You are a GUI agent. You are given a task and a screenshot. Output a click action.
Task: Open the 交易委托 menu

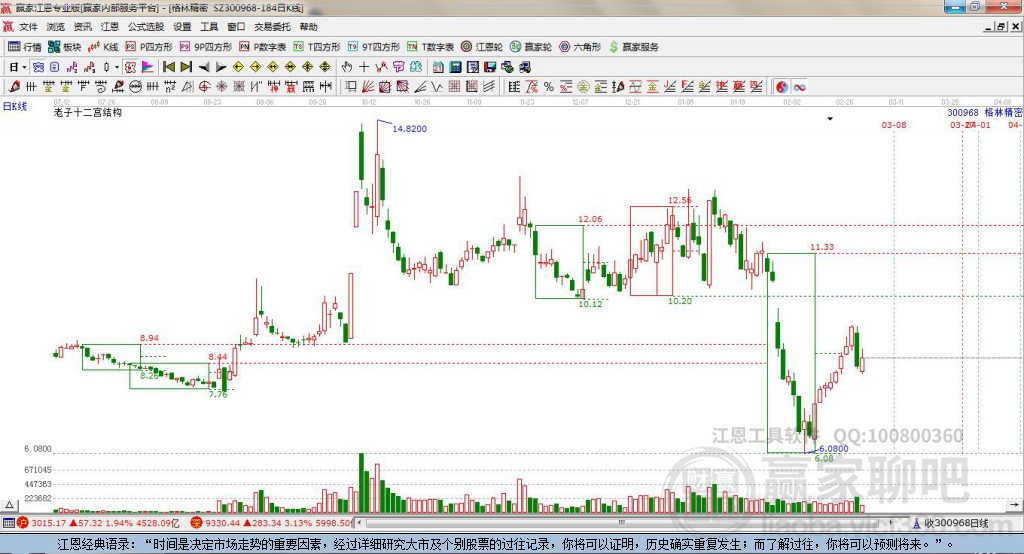click(x=272, y=27)
